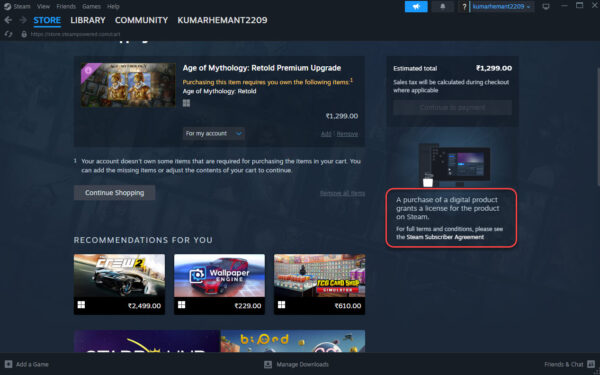Click the RECOMMENDATIONS FOR YOU heading
This screenshot has height=375, width=600.
[x=143, y=240]
